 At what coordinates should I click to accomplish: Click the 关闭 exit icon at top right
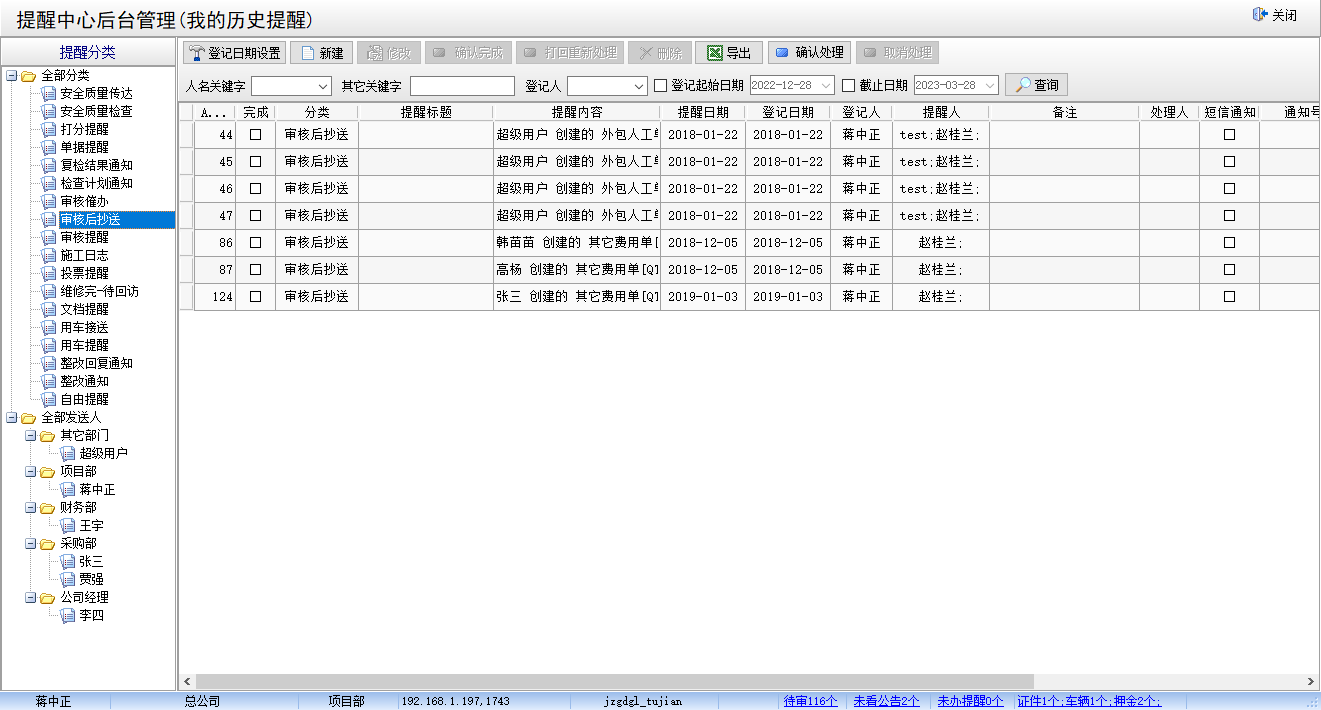(1259, 15)
